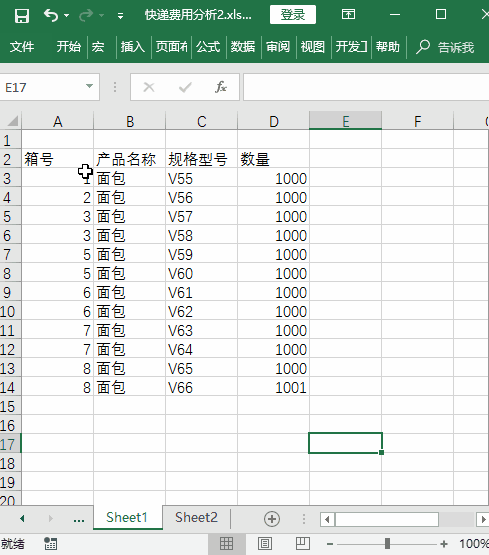This screenshot has width=489, height=555.
Task: Switch to Page Layout view icon
Action: click(265, 543)
